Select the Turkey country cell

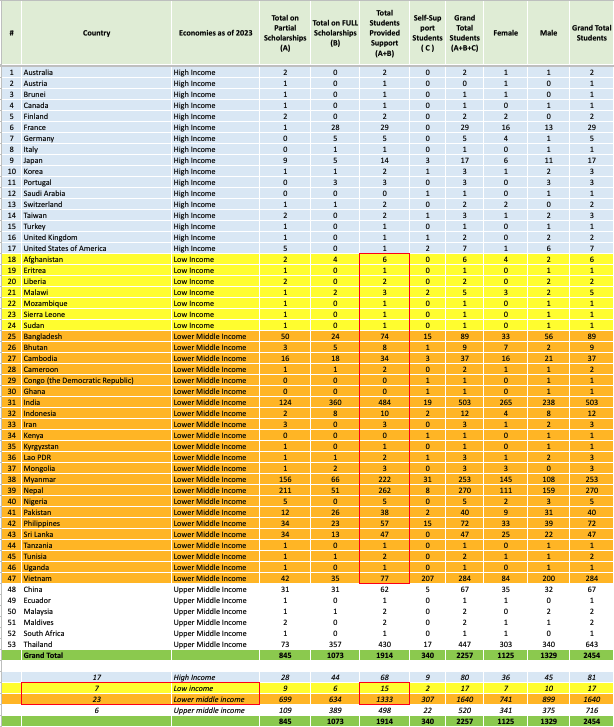click(x=96, y=226)
